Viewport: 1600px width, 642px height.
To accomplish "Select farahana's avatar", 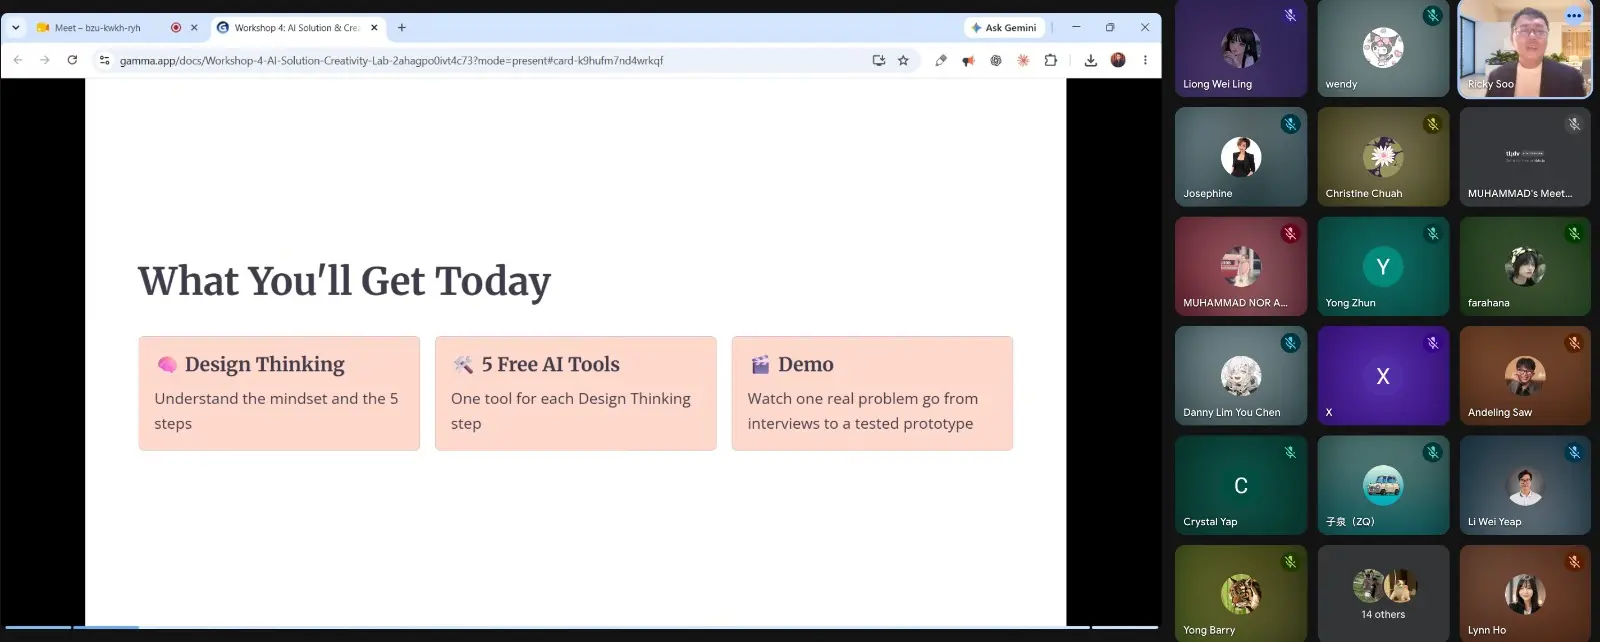I will click(x=1525, y=266).
